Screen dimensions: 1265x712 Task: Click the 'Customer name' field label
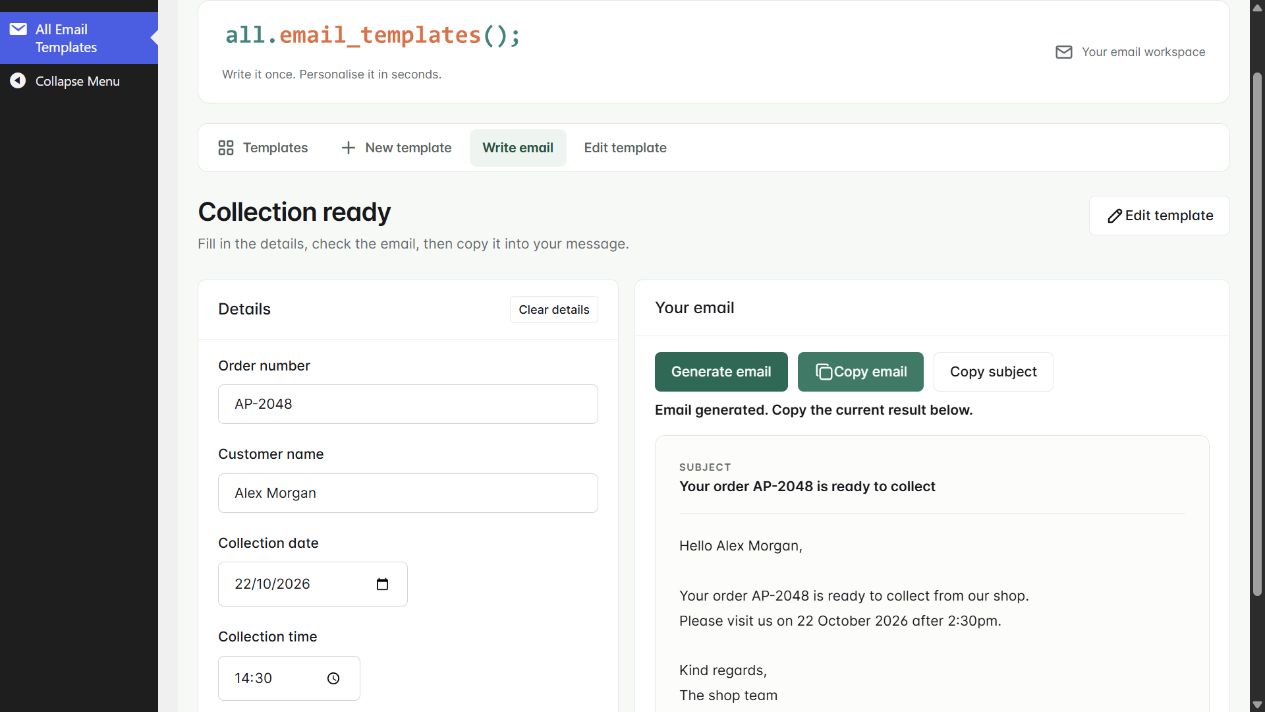pyautogui.click(x=271, y=454)
